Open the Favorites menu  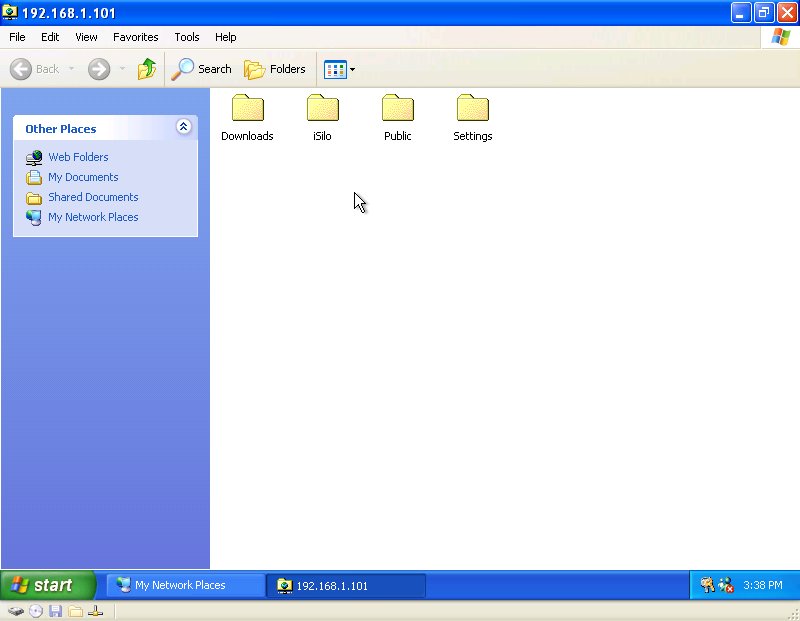pyautogui.click(x=135, y=37)
